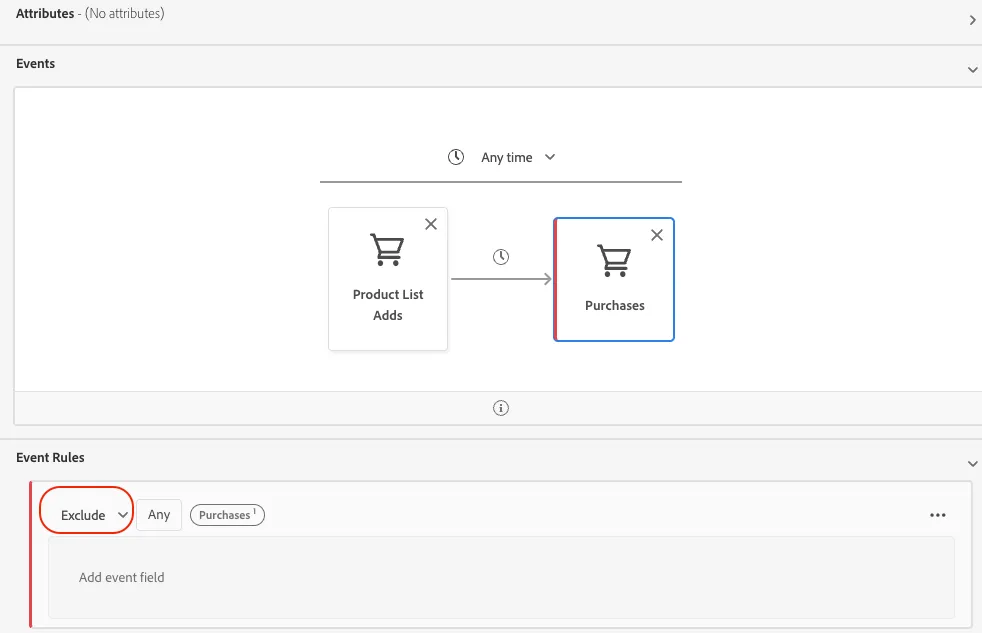Collapse the Event Rules section chevron

[973, 464]
